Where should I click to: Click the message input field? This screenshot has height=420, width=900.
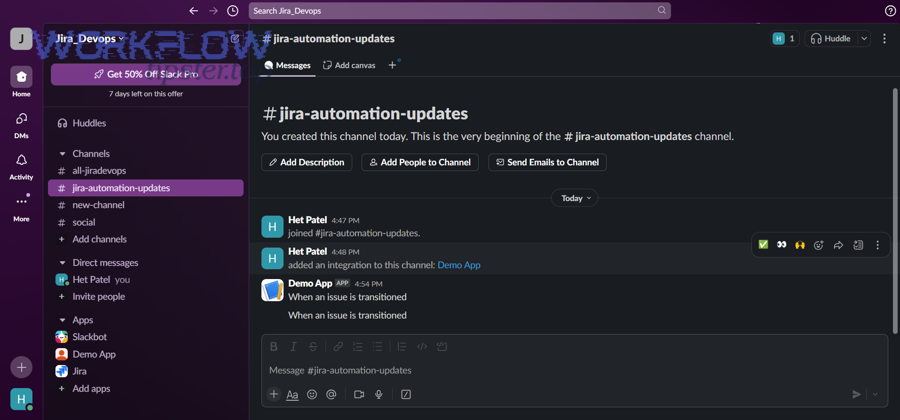pyautogui.click(x=560, y=370)
